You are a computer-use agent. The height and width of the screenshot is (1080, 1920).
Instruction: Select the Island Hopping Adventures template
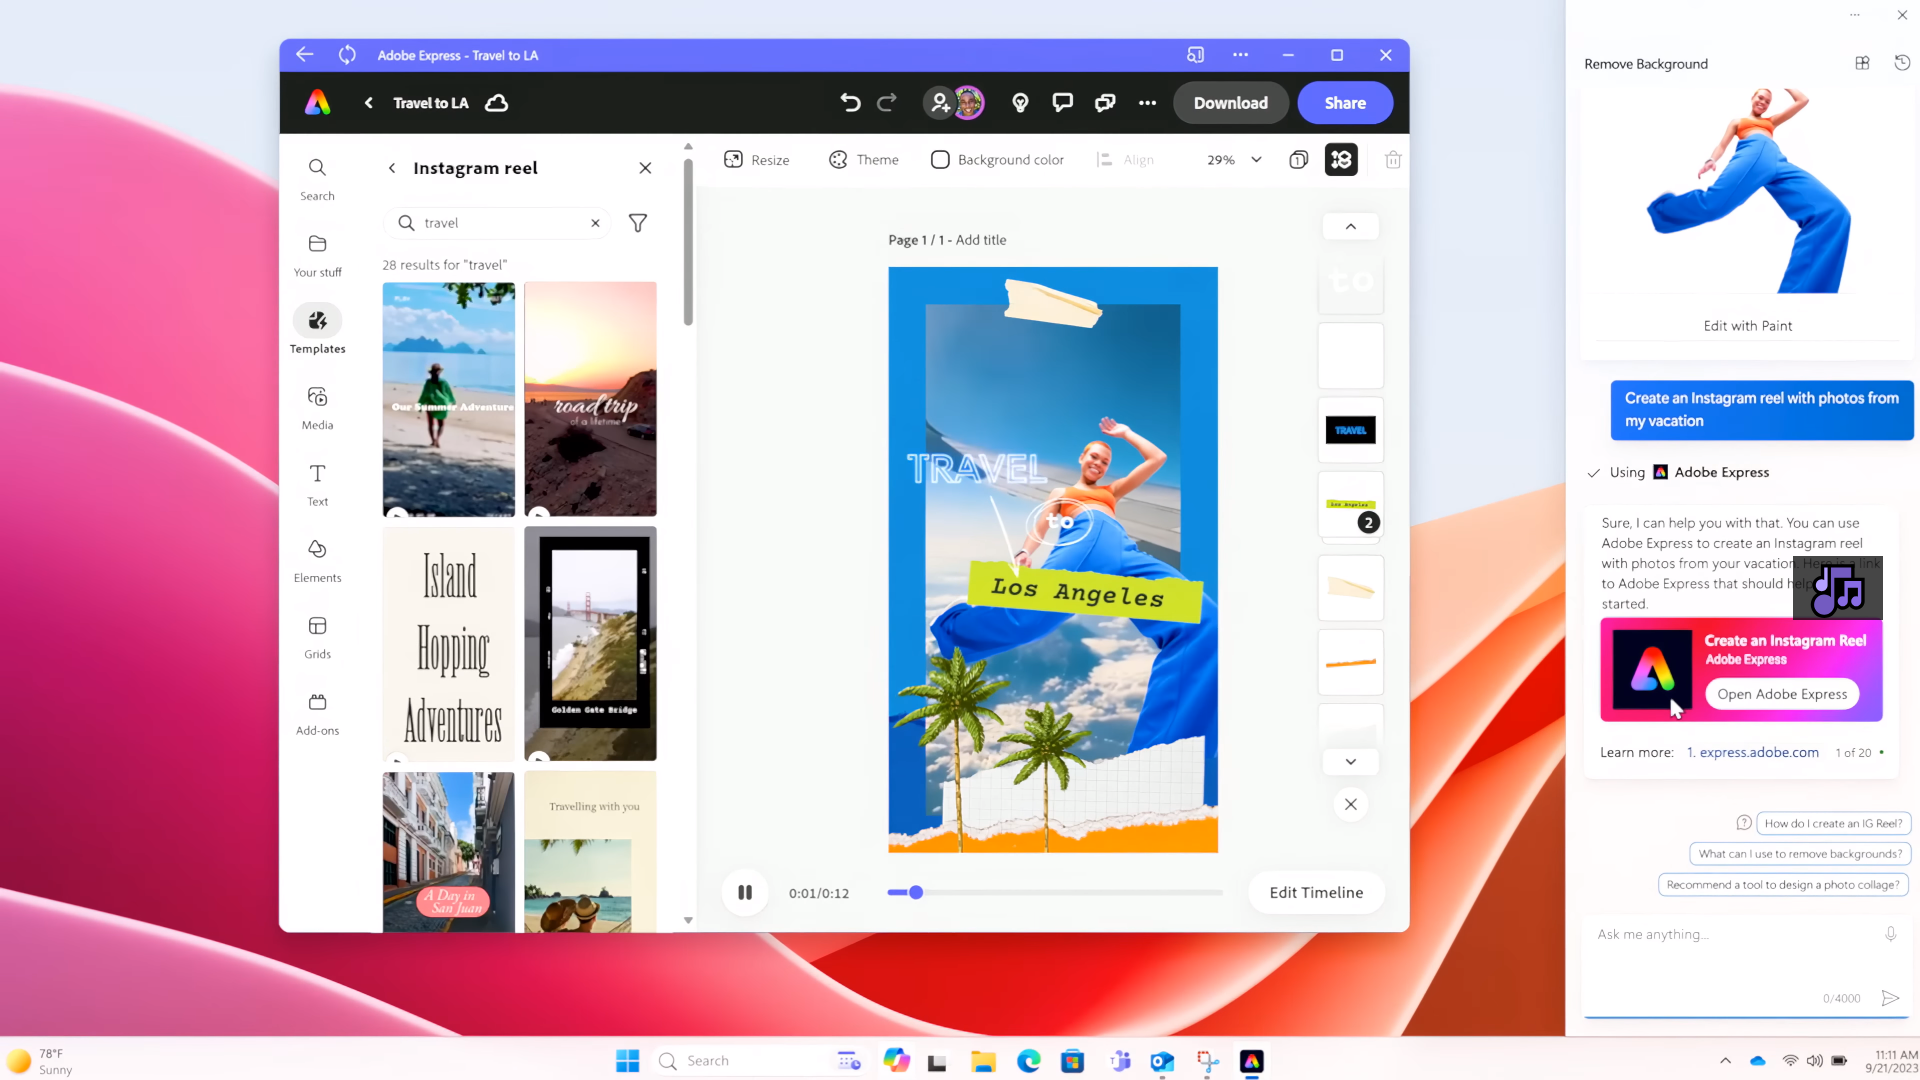[x=448, y=643]
